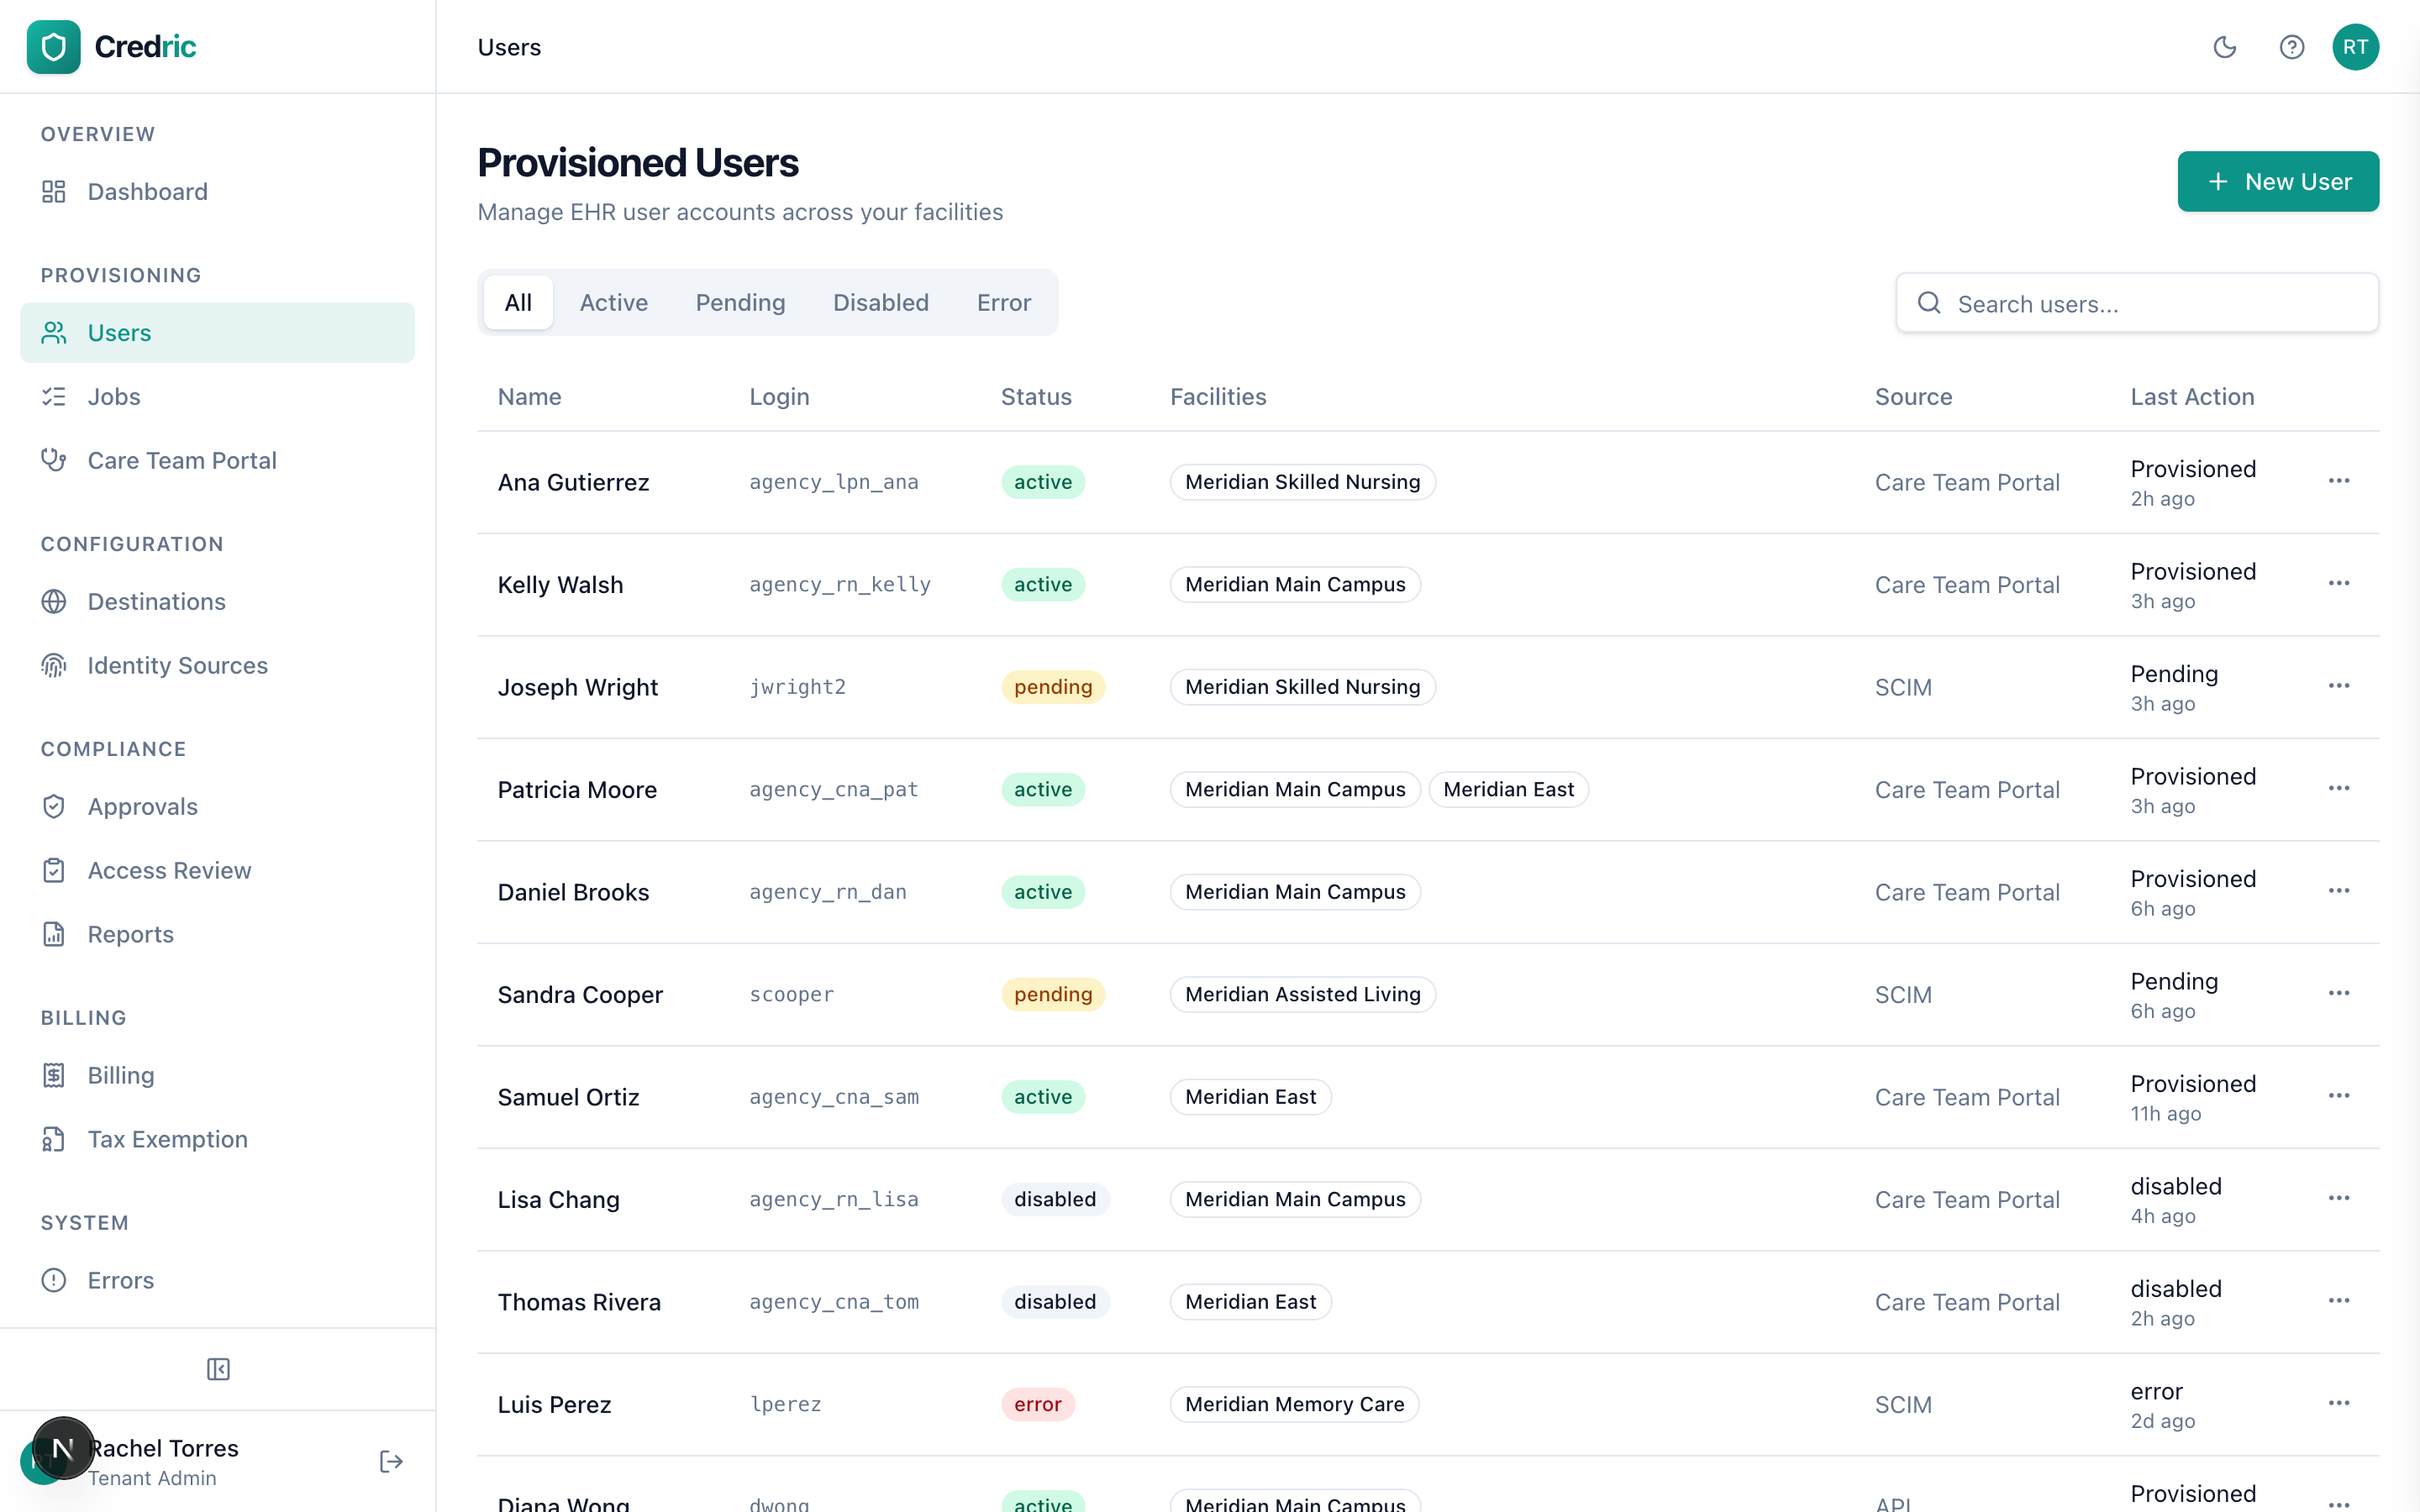Open row actions for Thomas Rivera
This screenshot has width=2420, height=1512.
click(2338, 1302)
